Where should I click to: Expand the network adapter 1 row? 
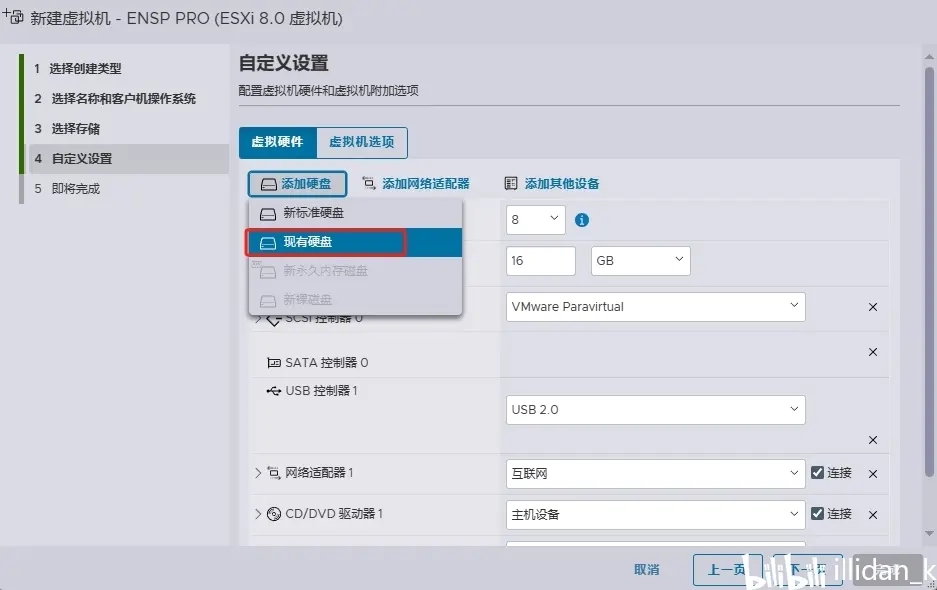(258, 473)
